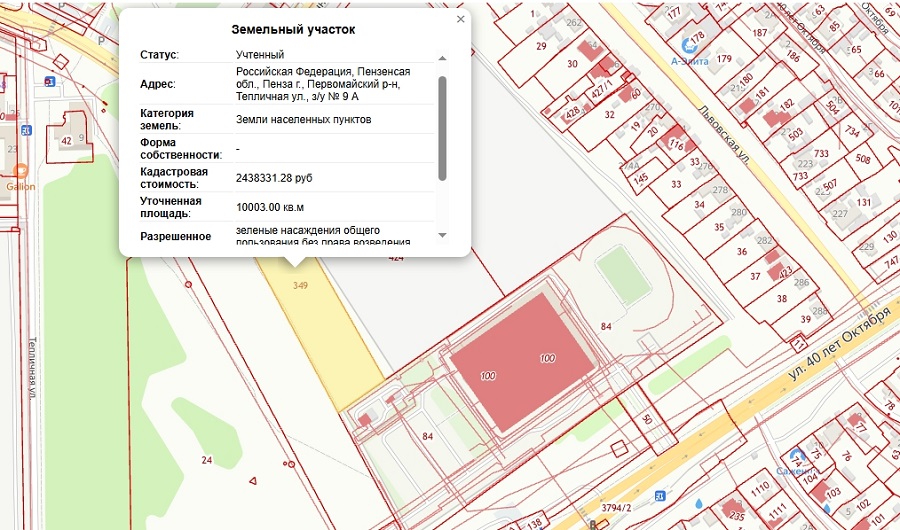900x530 pixels.
Task: Click the ул. 40 лет Октября label
Action: (x=839, y=344)
